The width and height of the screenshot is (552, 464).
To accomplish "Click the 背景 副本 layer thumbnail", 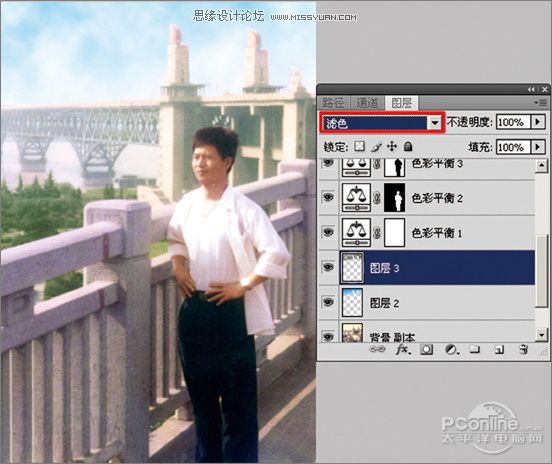I will pyautogui.click(x=352, y=332).
